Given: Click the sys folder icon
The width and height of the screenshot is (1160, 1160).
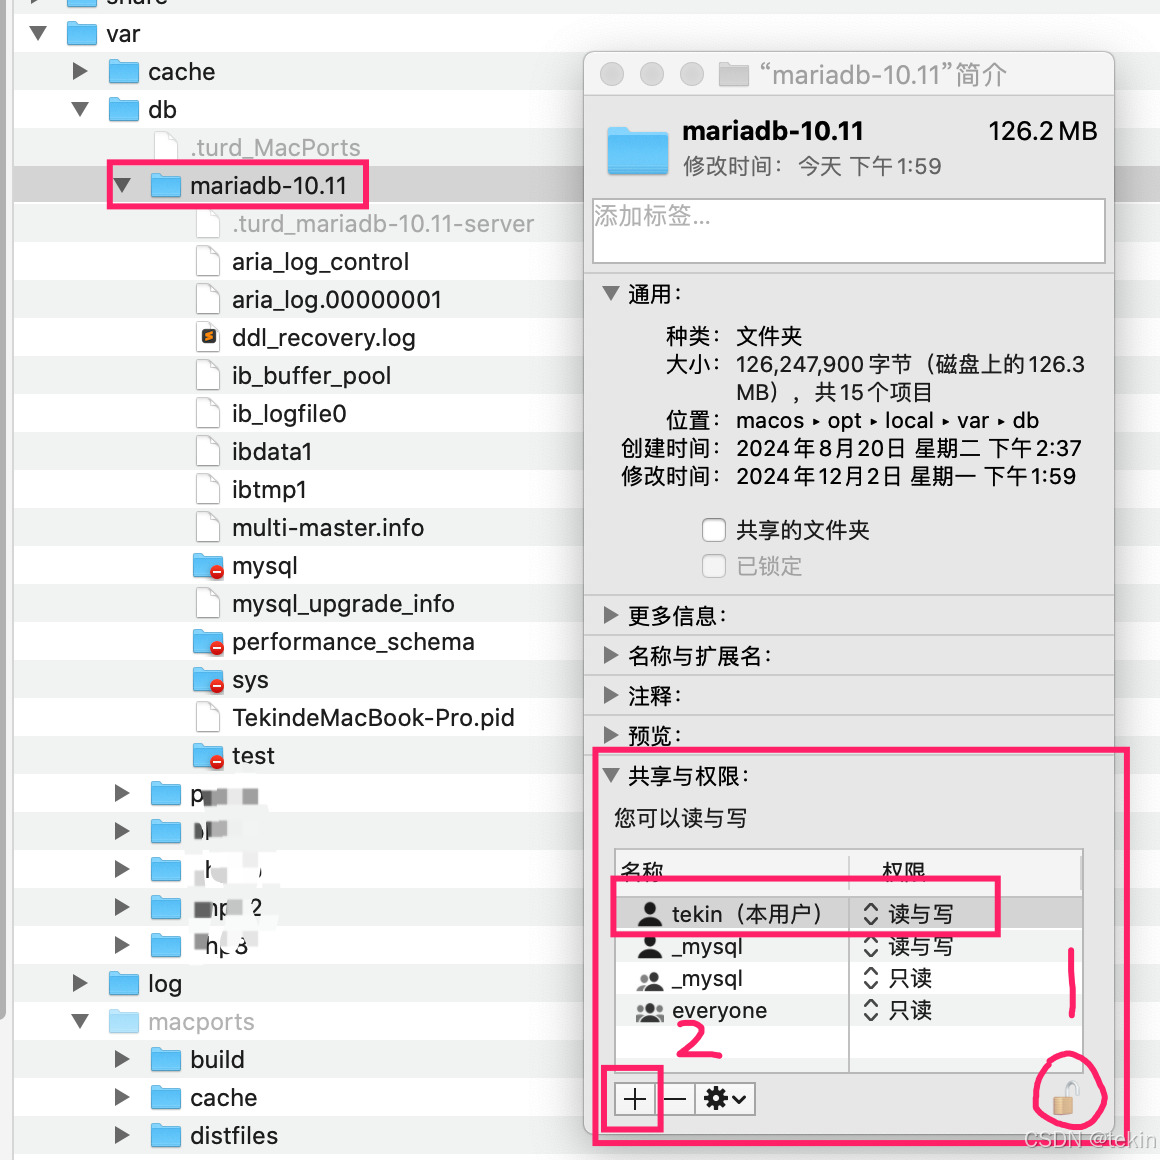Looking at the screenshot, I should (x=207, y=679).
